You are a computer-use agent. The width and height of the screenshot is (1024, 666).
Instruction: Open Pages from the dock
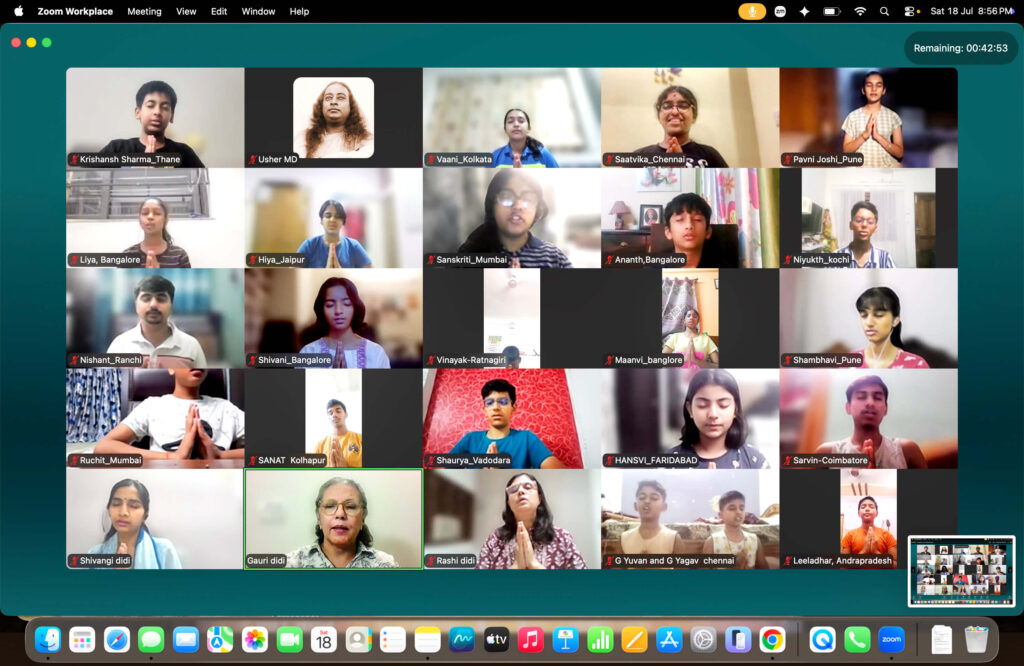click(x=634, y=640)
